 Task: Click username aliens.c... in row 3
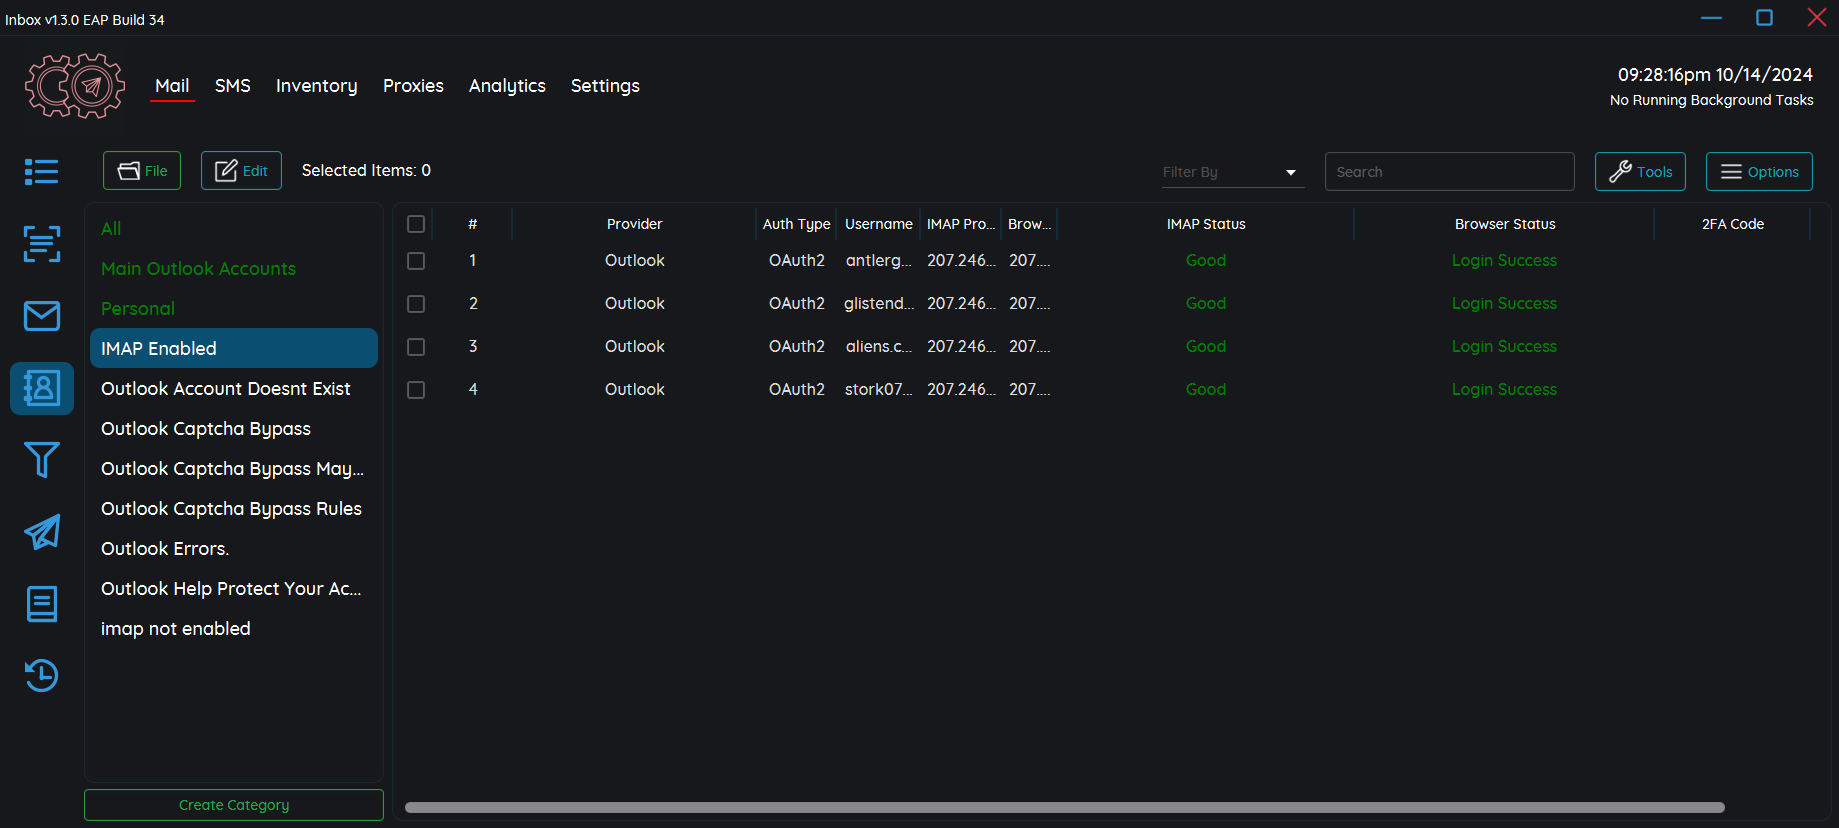tap(879, 347)
